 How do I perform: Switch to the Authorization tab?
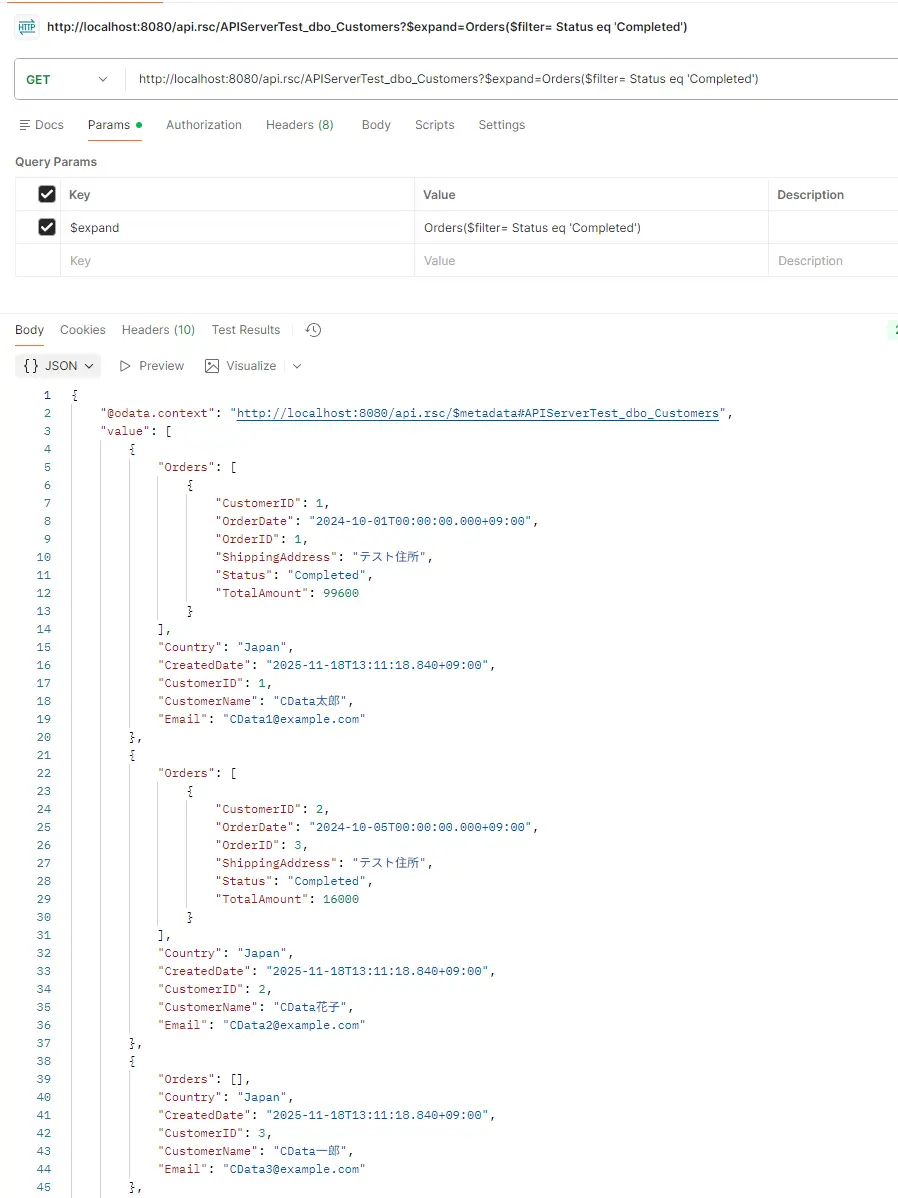pos(204,125)
